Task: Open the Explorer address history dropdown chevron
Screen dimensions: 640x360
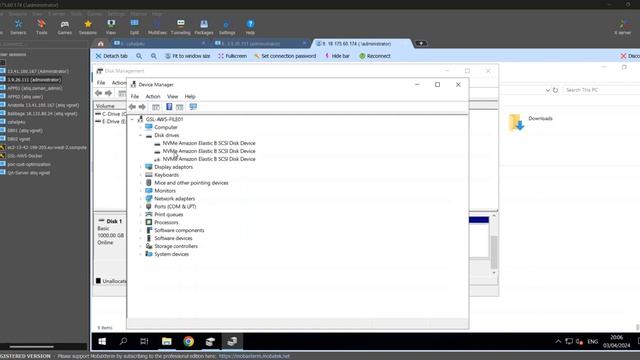Action: click(x=547, y=90)
